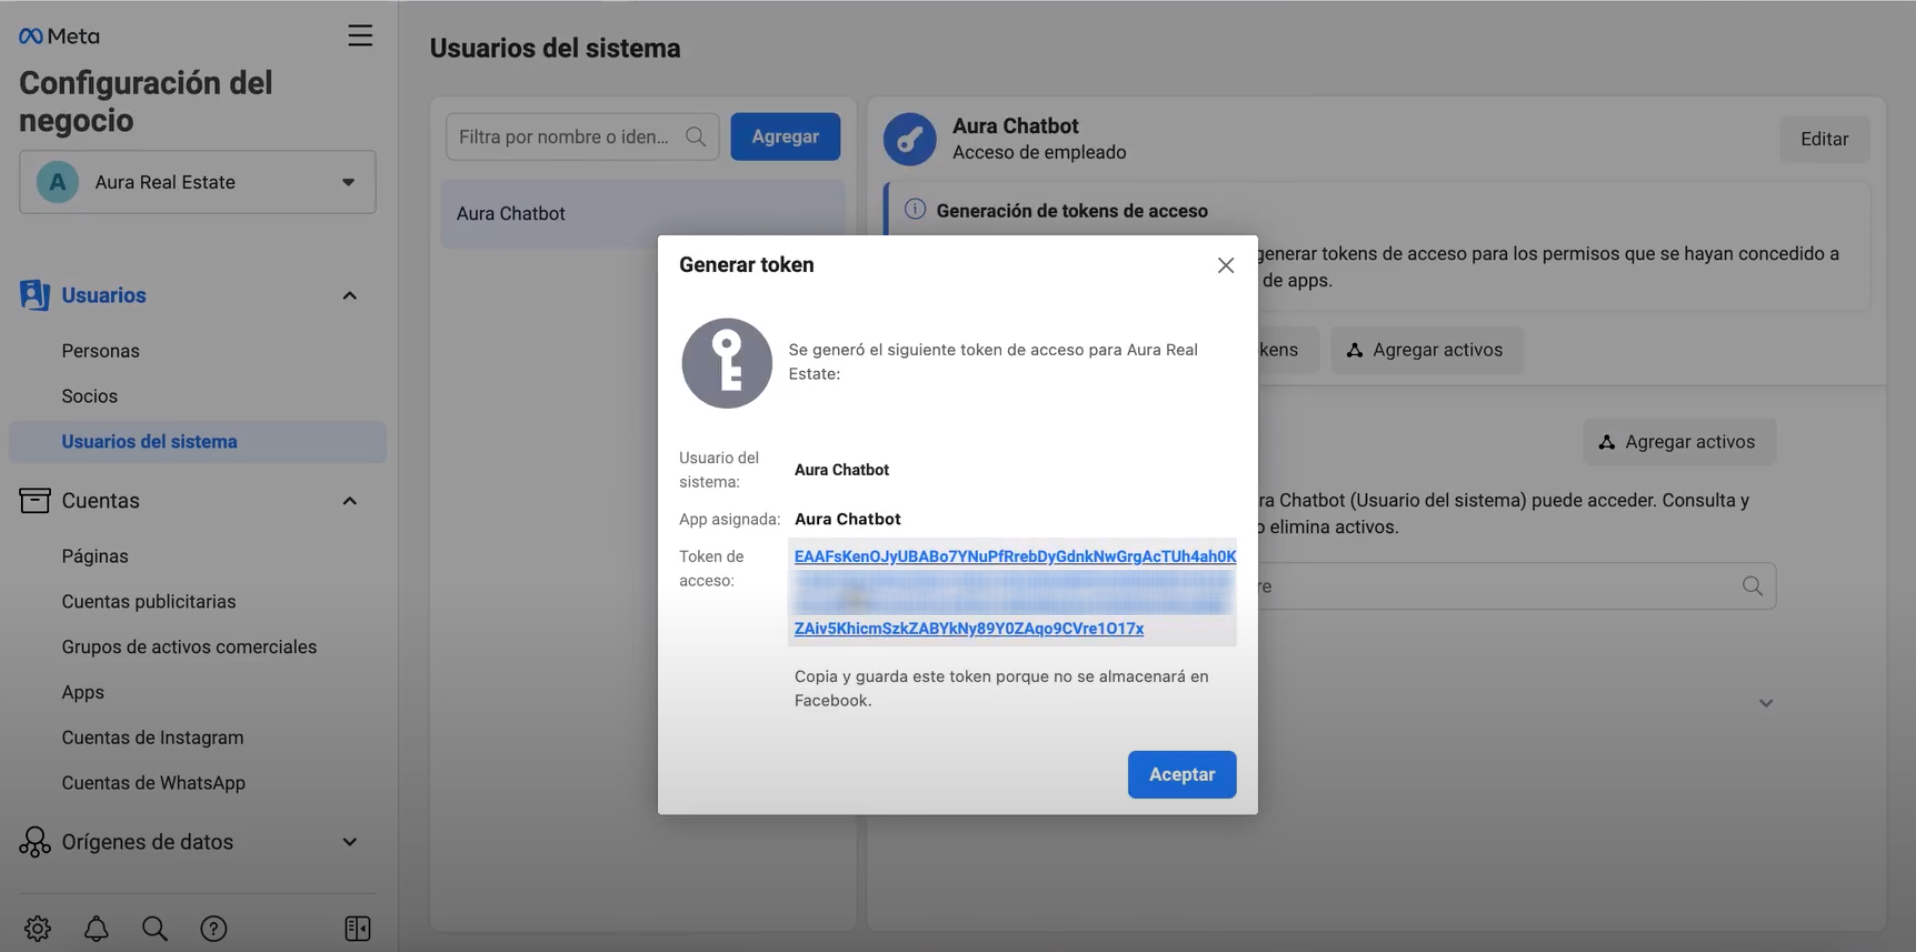
Task: Click the lower Agregar activos button
Action: [x=1679, y=442]
